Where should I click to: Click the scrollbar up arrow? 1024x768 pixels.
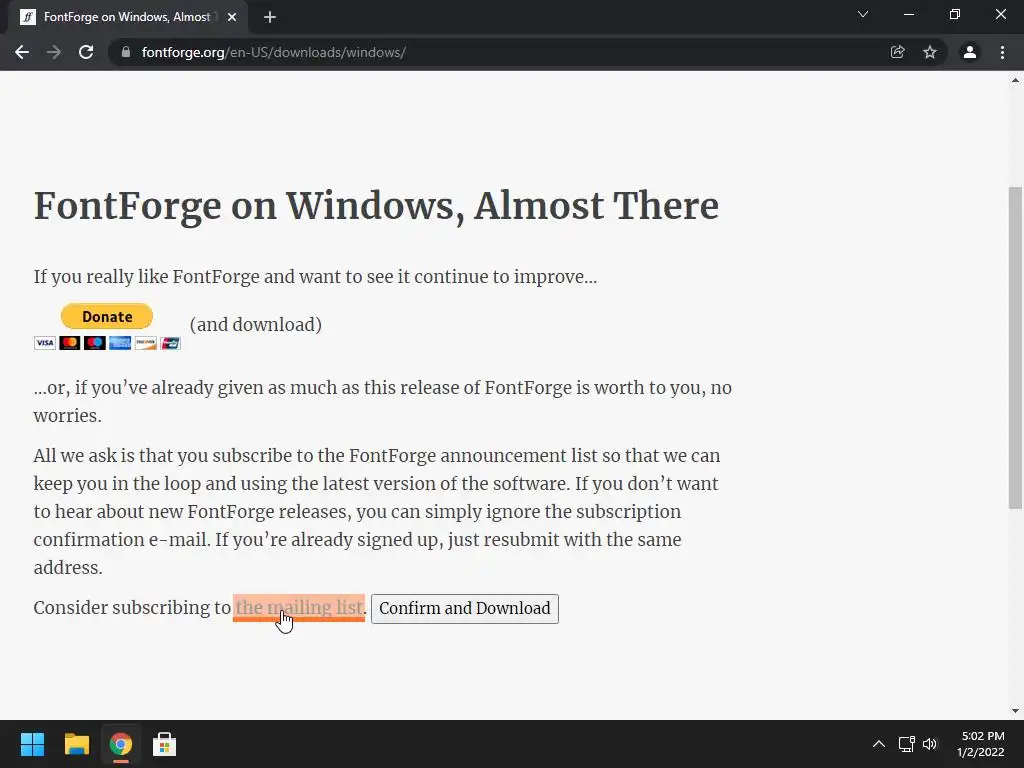[1015, 80]
